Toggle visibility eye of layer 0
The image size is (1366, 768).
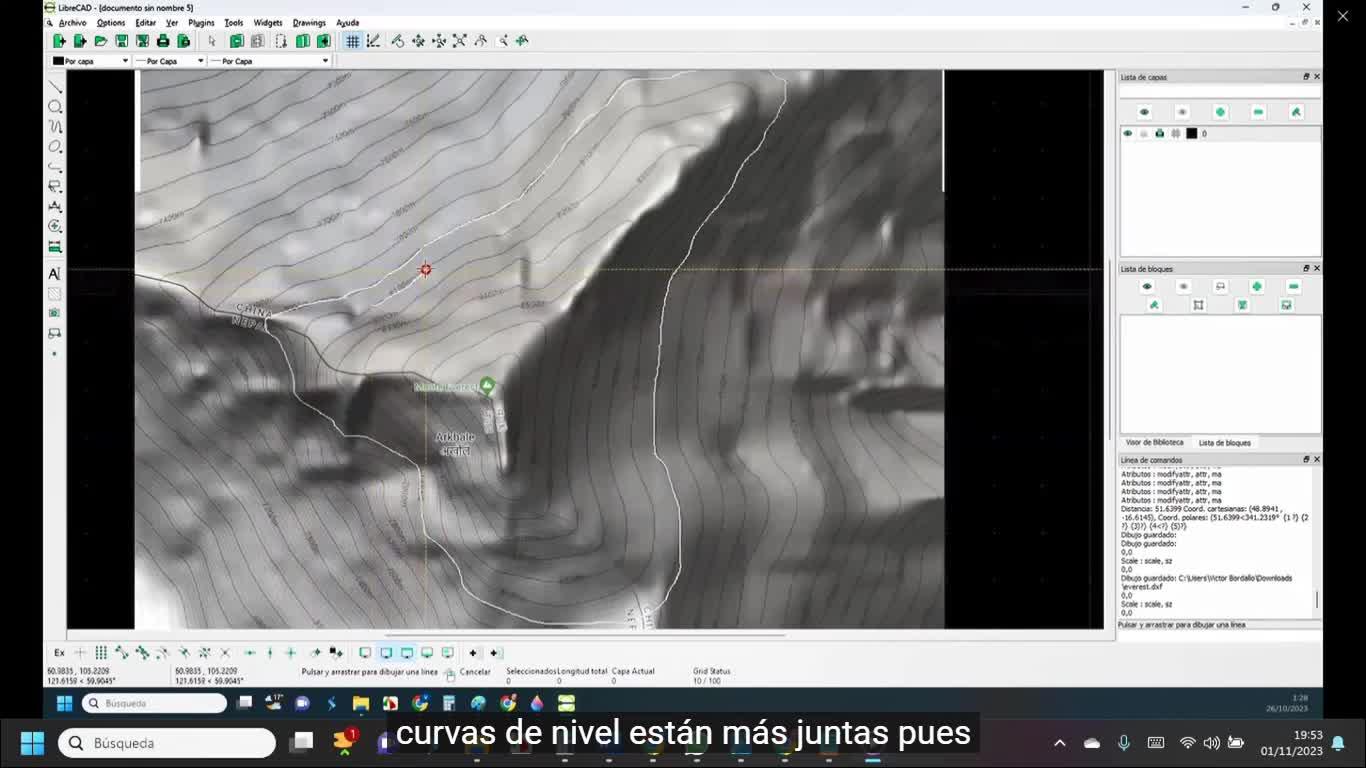pyautogui.click(x=1128, y=133)
